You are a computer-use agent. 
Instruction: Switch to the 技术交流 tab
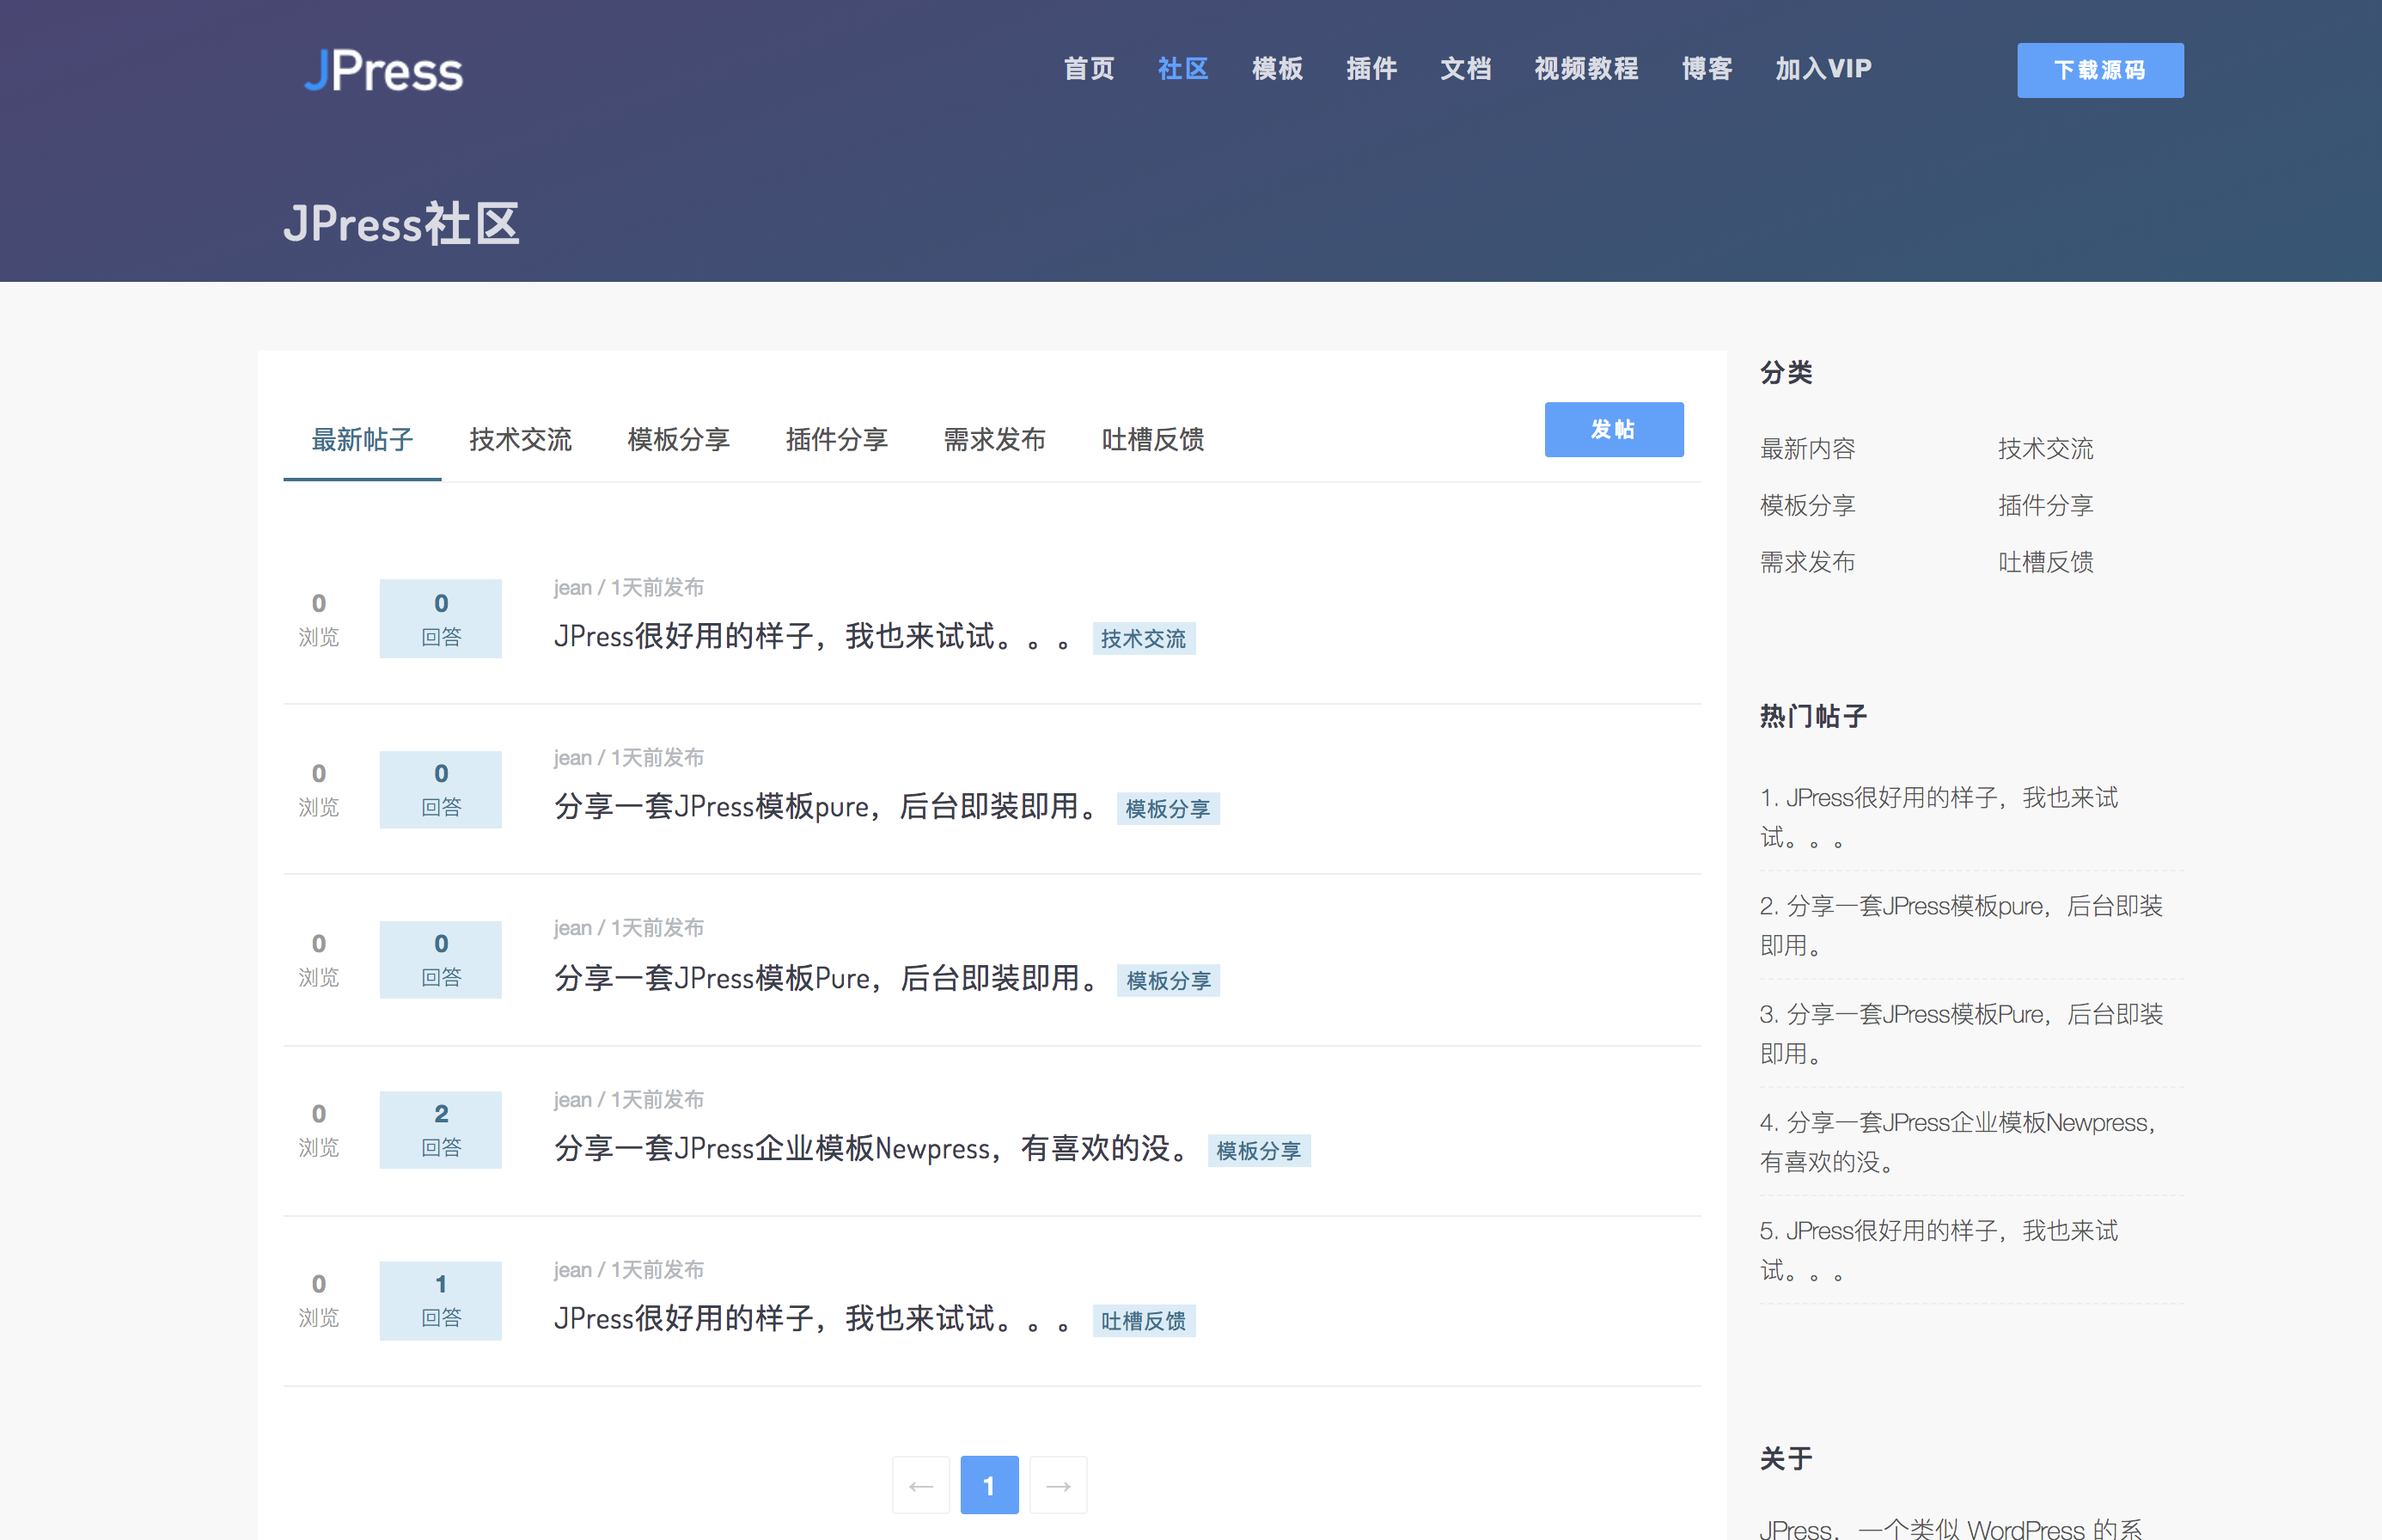(520, 439)
